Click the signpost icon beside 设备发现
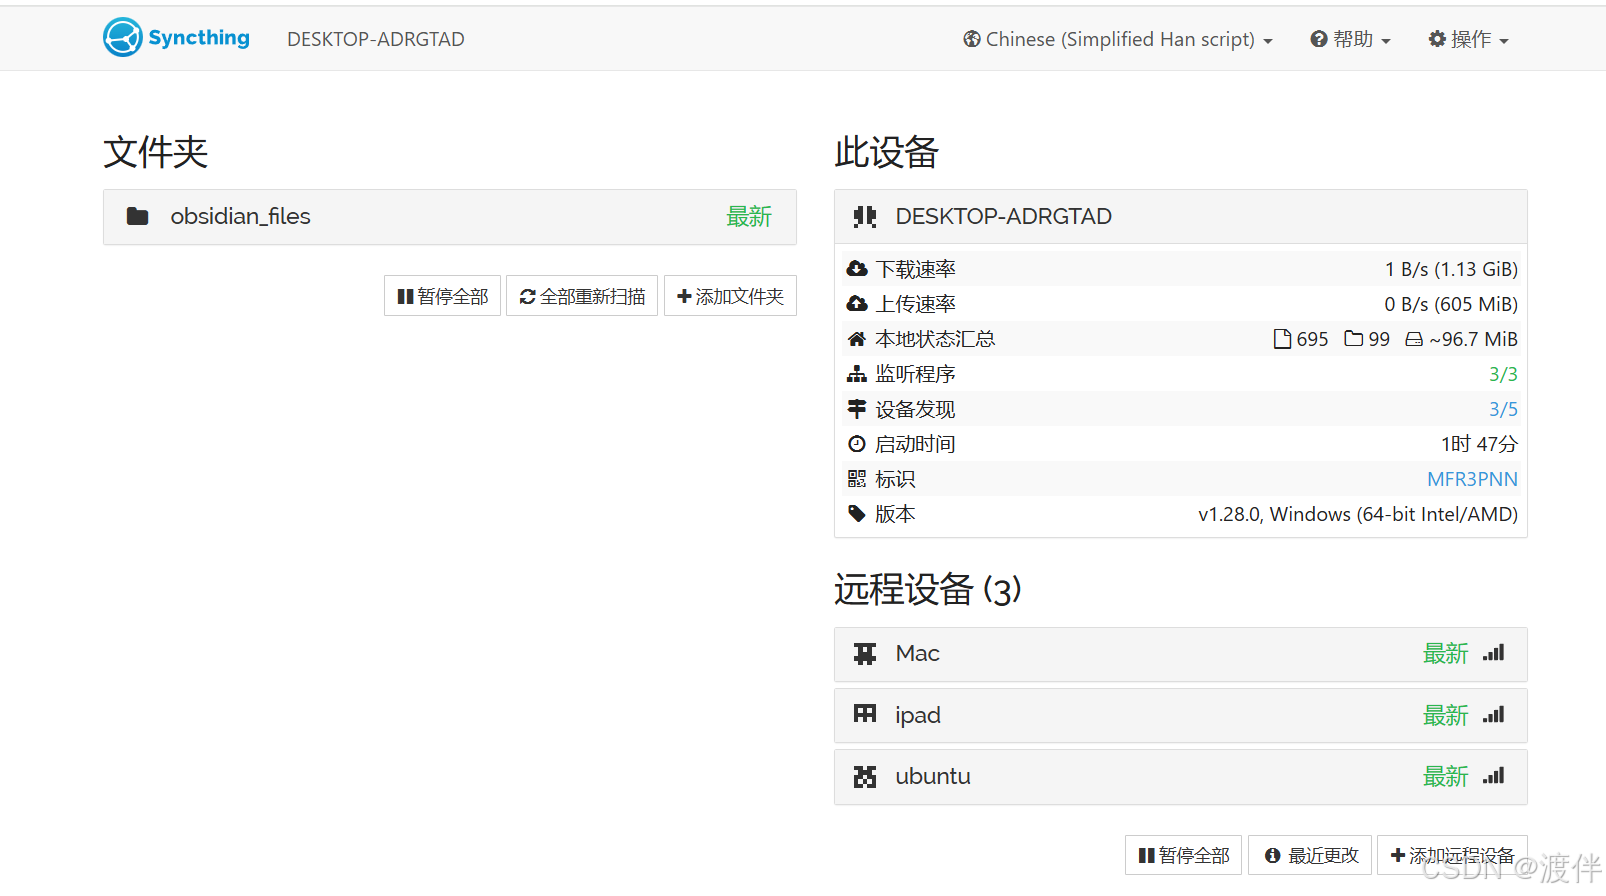The height and width of the screenshot is (896, 1606). tap(857, 409)
